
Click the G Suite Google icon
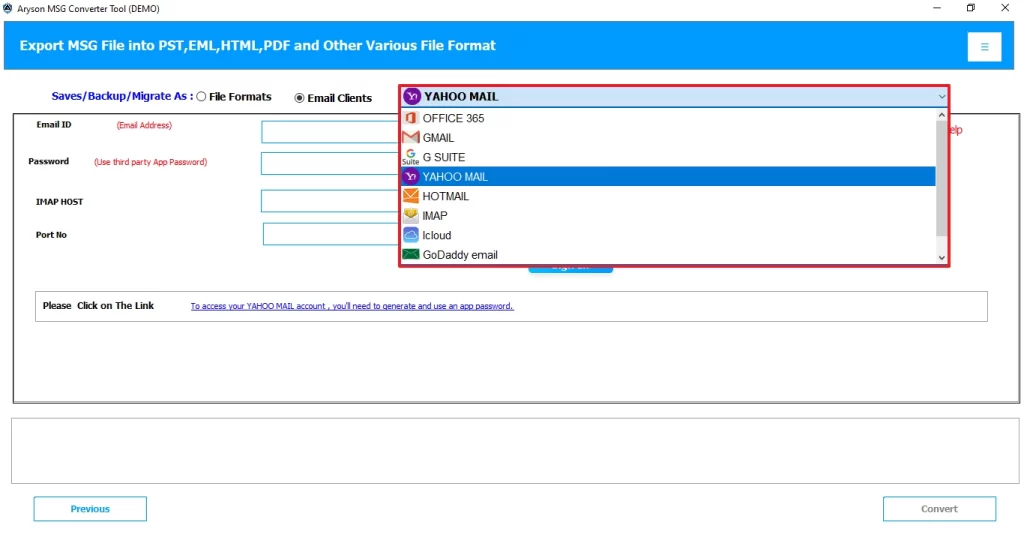click(410, 157)
